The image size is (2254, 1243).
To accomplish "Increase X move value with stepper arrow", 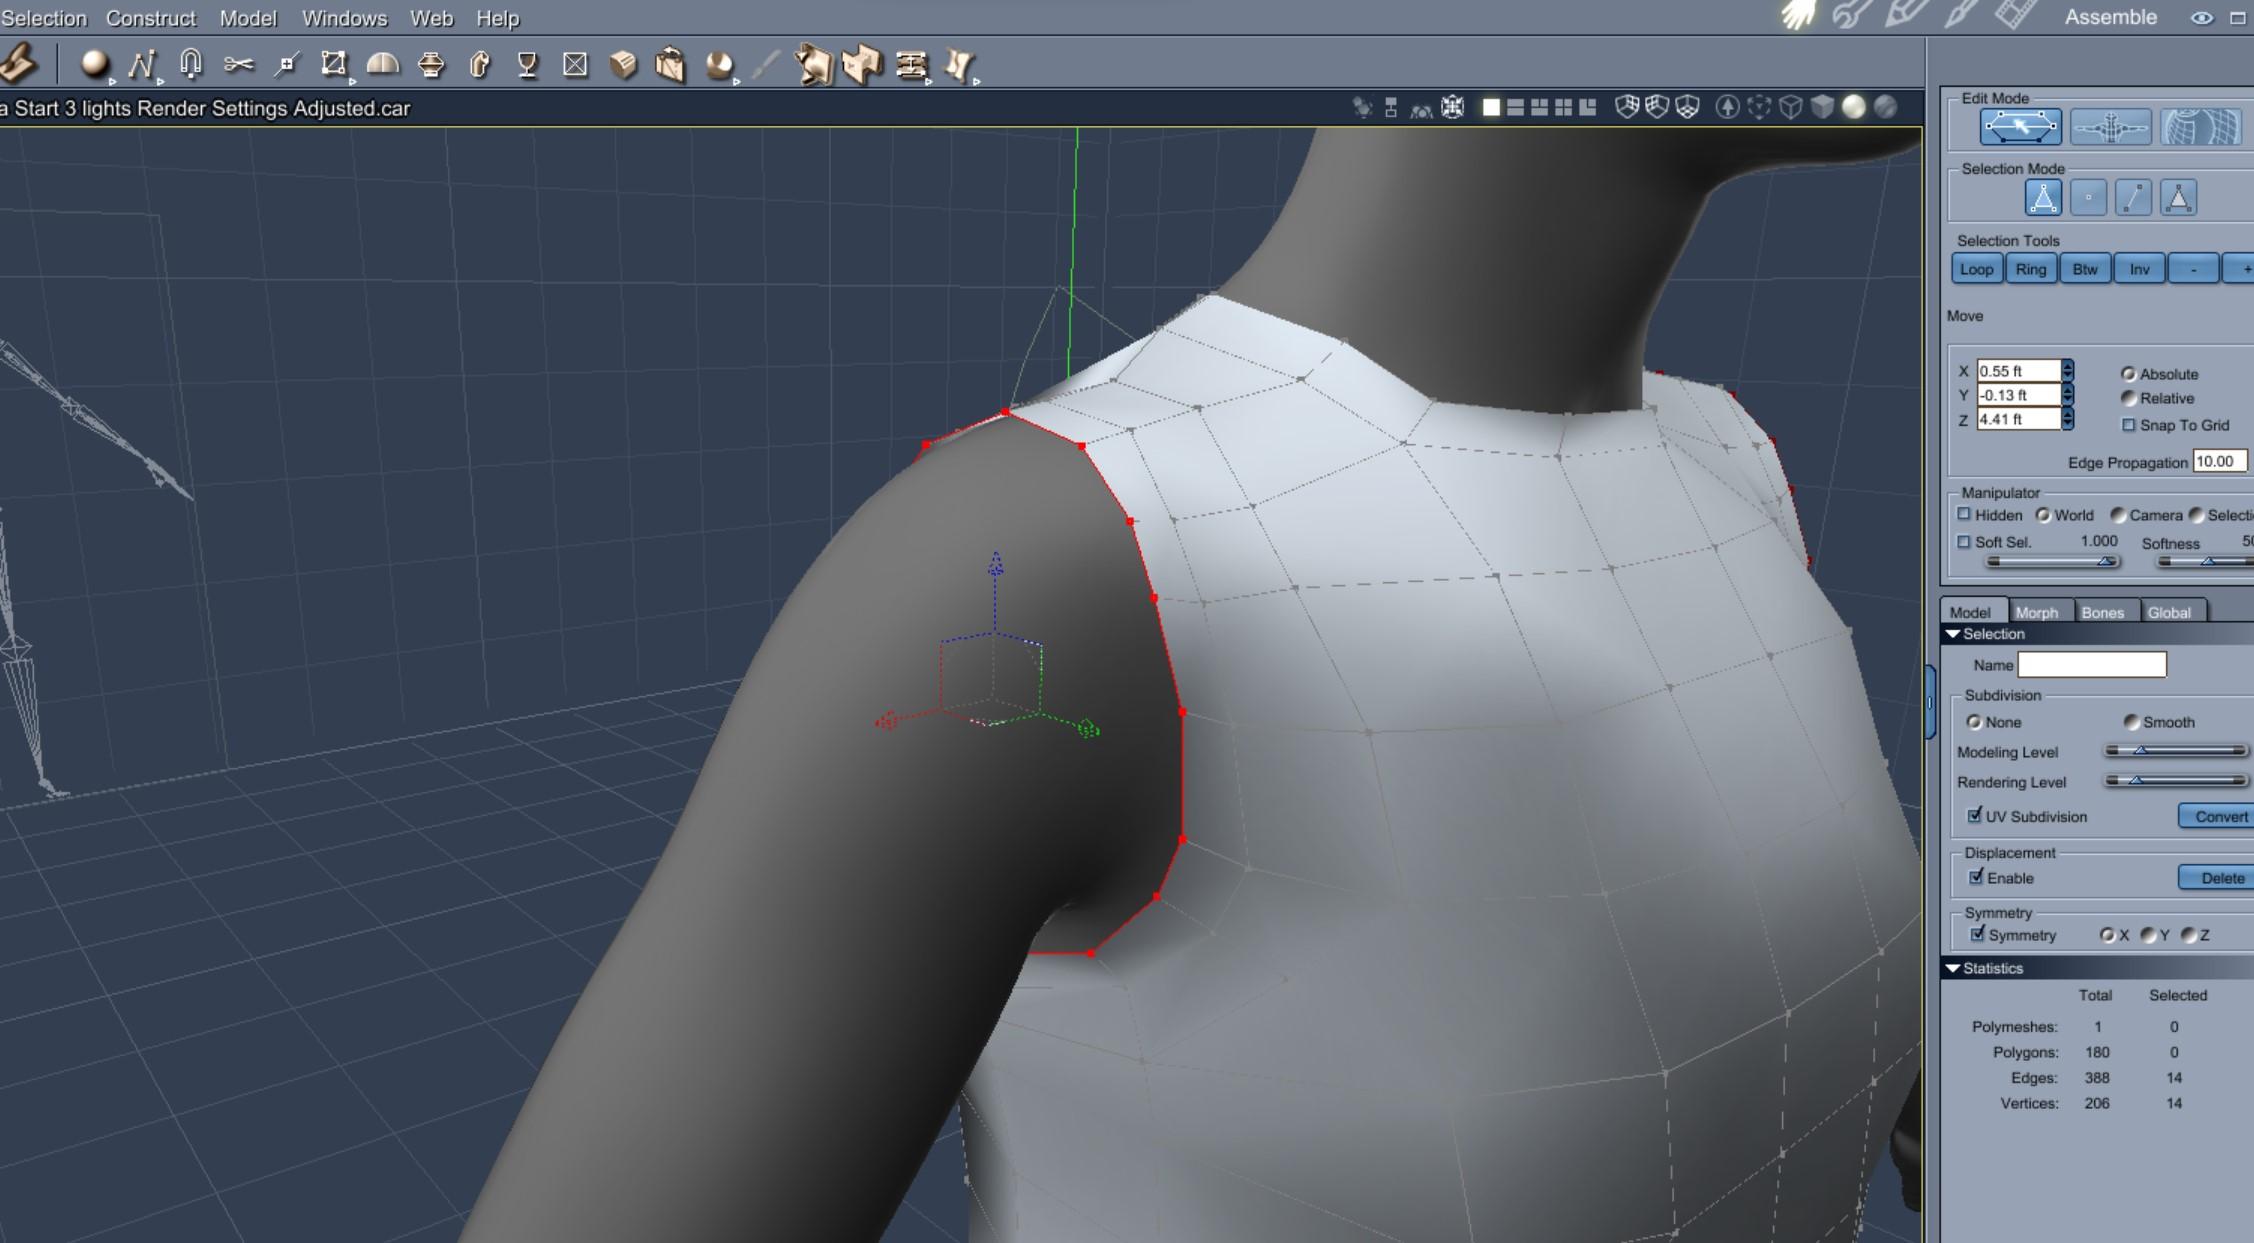I will tap(2067, 365).
